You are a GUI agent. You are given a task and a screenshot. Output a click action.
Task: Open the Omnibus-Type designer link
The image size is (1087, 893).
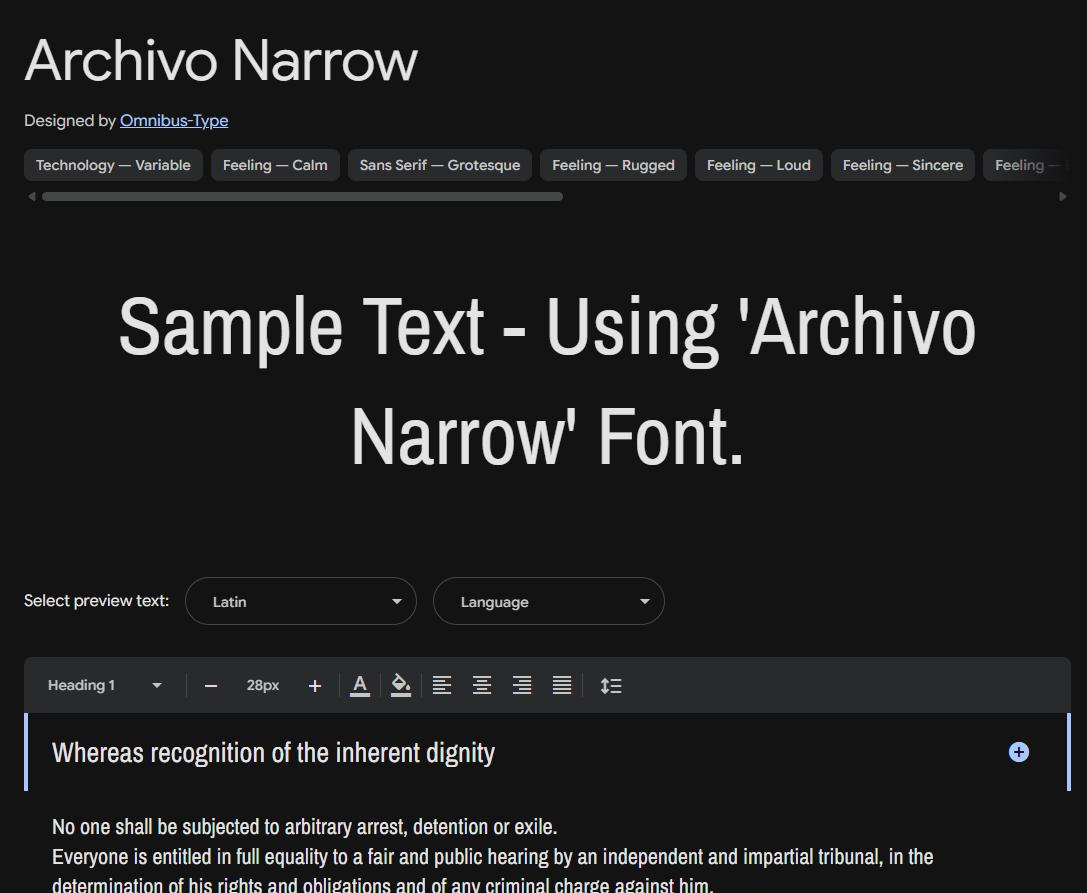(x=174, y=121)
